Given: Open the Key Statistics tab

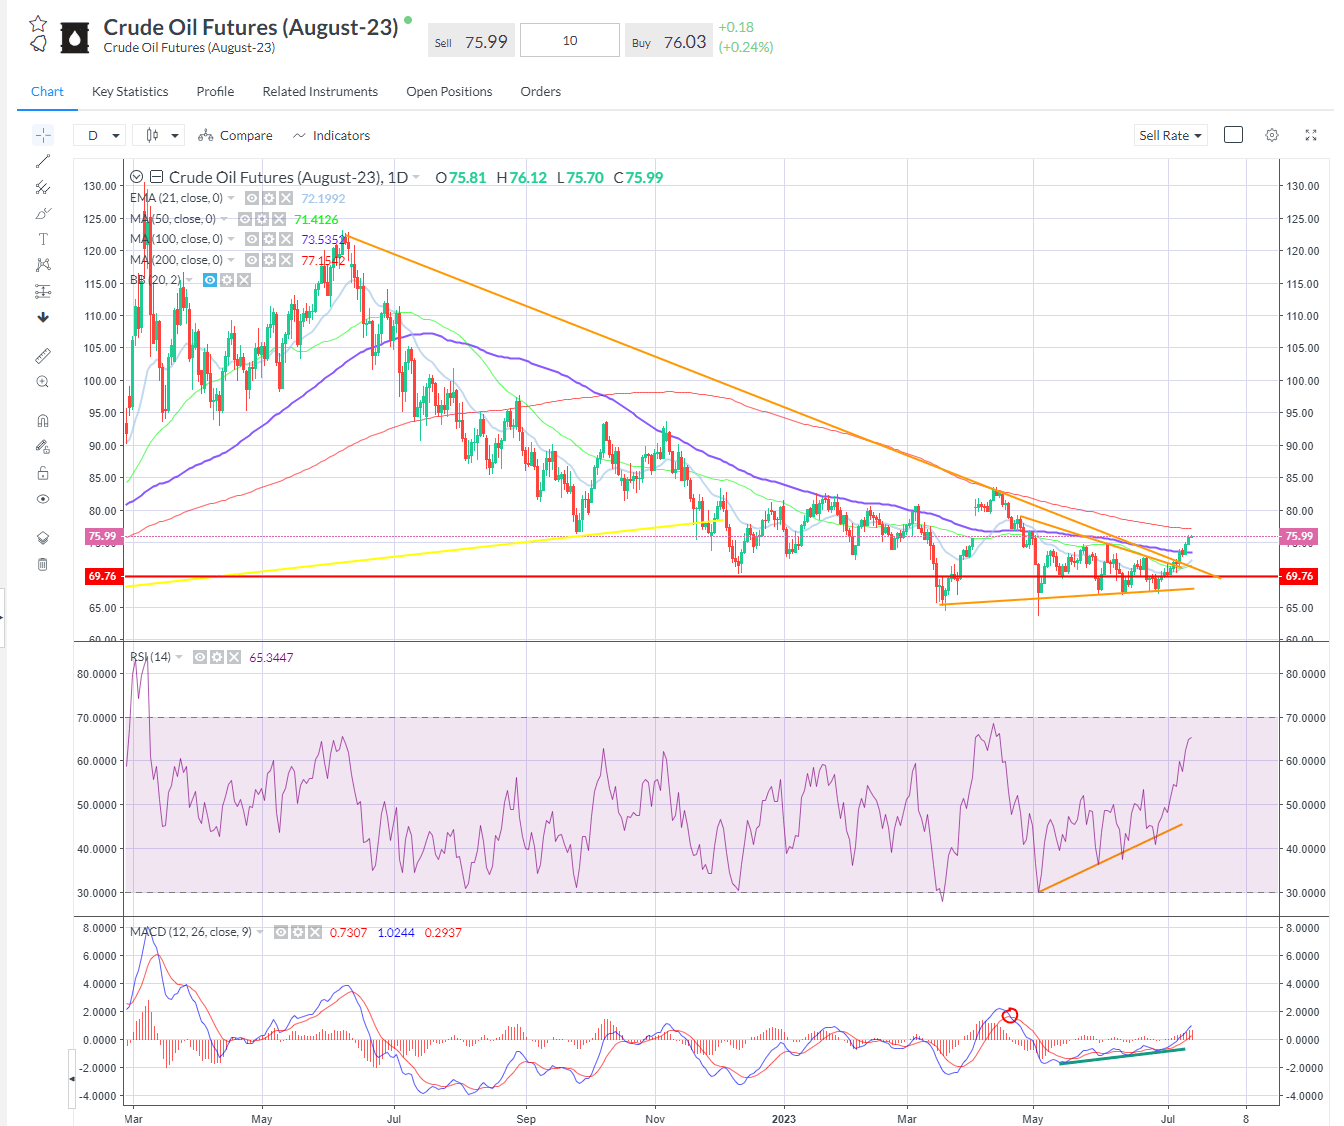Looking at the screenshot, I should pyautogui.click(x=130, y=91).
